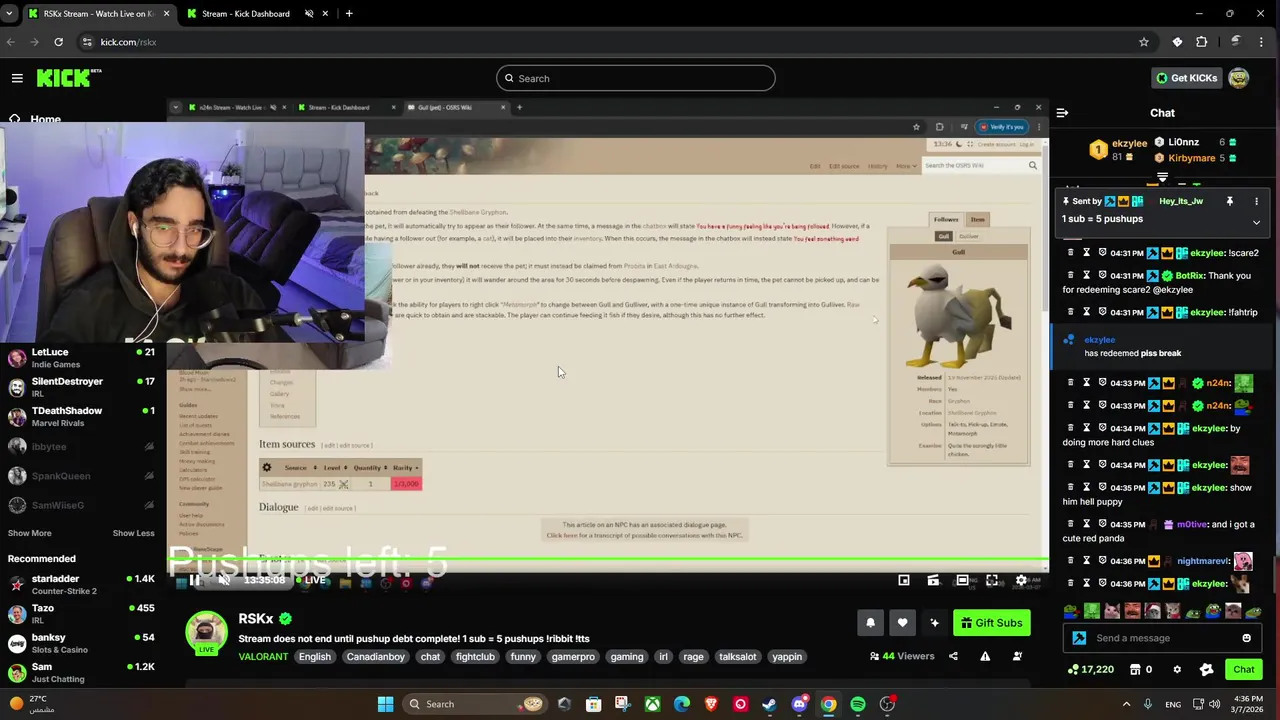Expand the gifters leaderboard handle
This screenshot has height=720, width=1280.
[x=1162, y=178]
